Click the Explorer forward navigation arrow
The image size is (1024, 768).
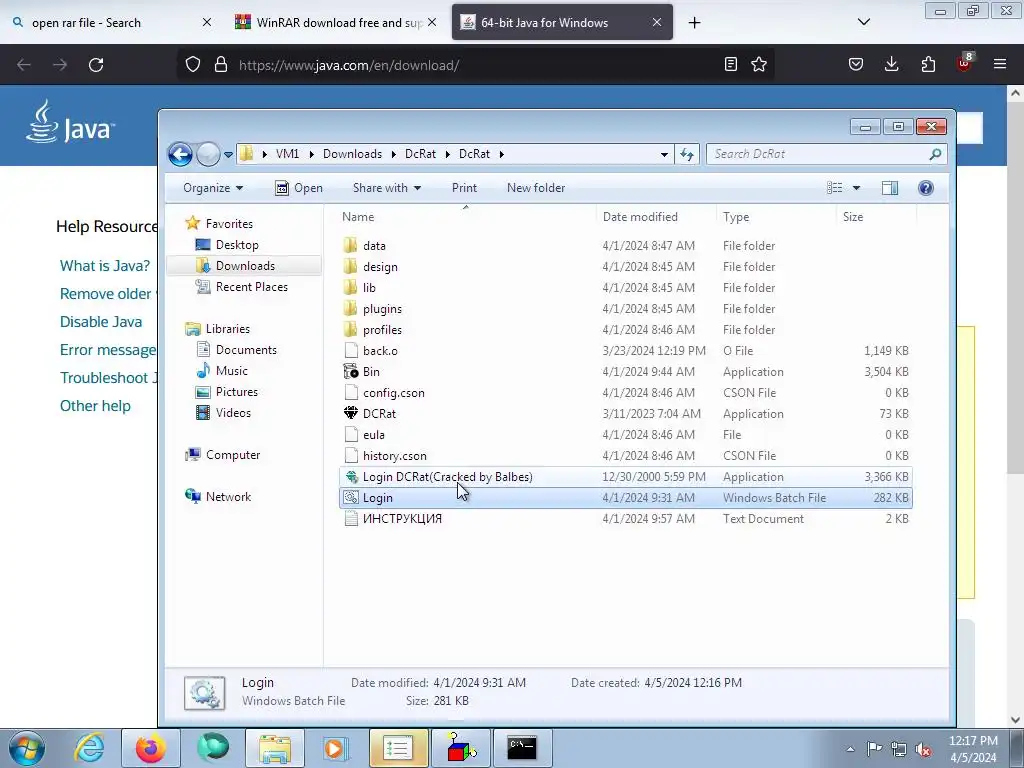click(208, 154)
